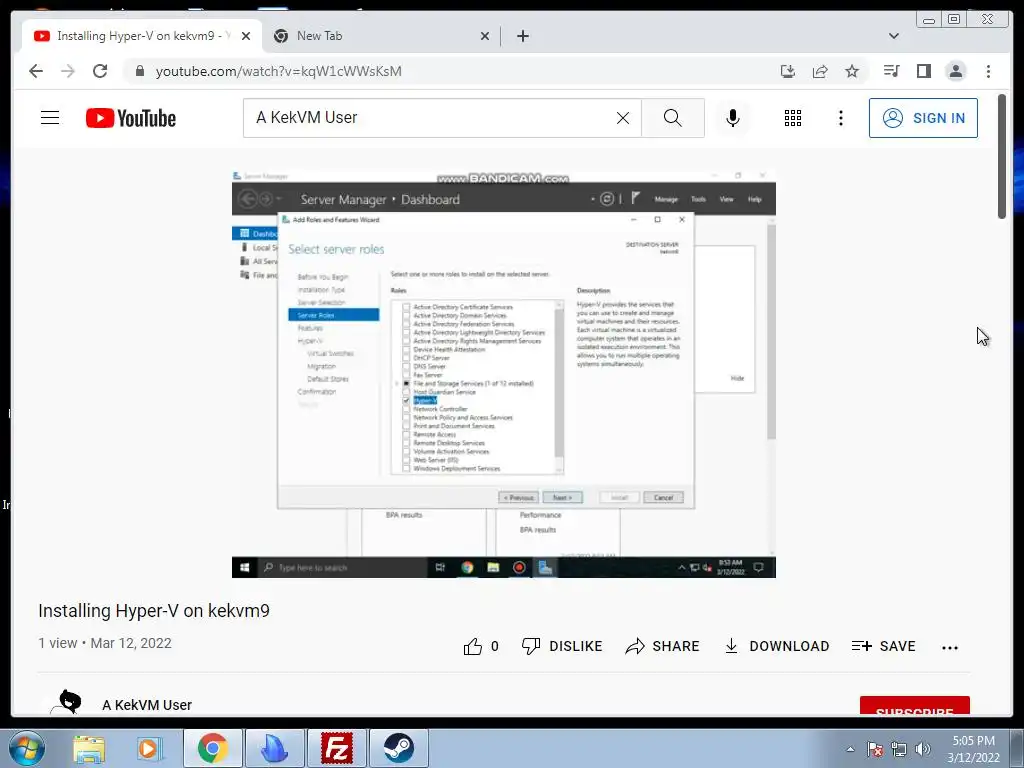1024x768 pixels.
Task: Click the share page icon in address bar
Action: click(820, 71)
